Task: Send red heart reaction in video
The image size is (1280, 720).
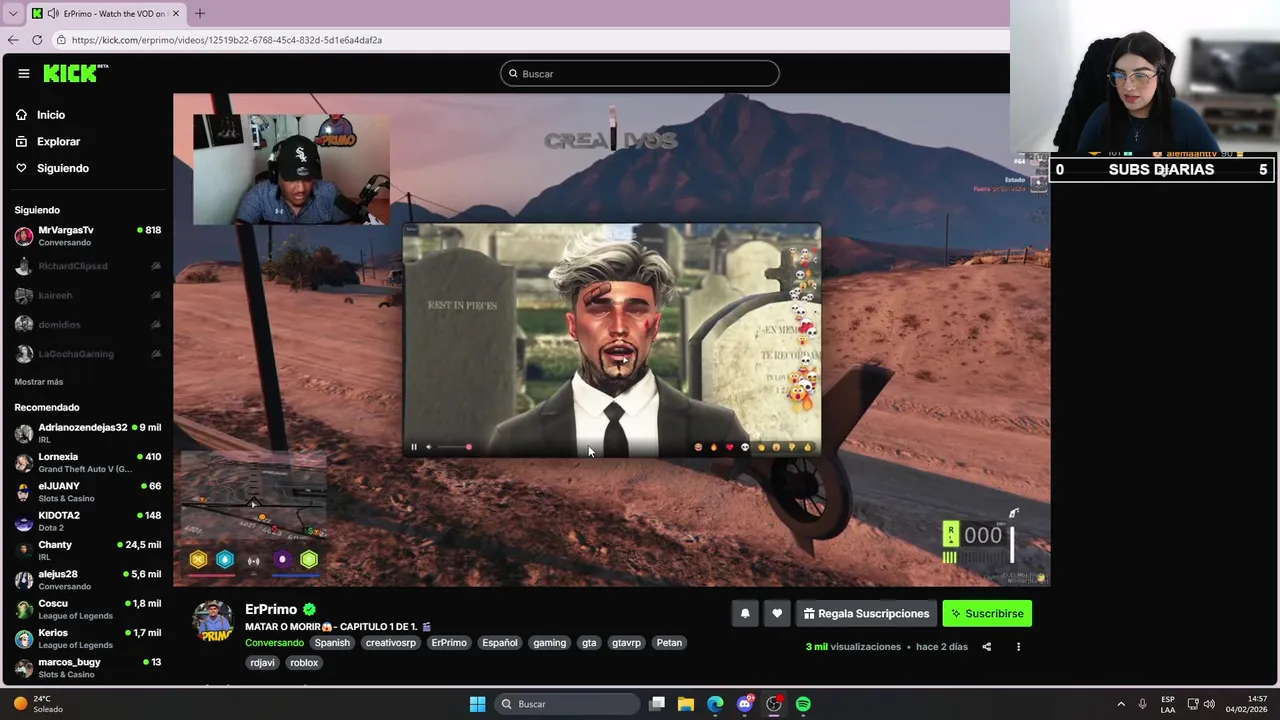Action: click(x=729, y=447)
